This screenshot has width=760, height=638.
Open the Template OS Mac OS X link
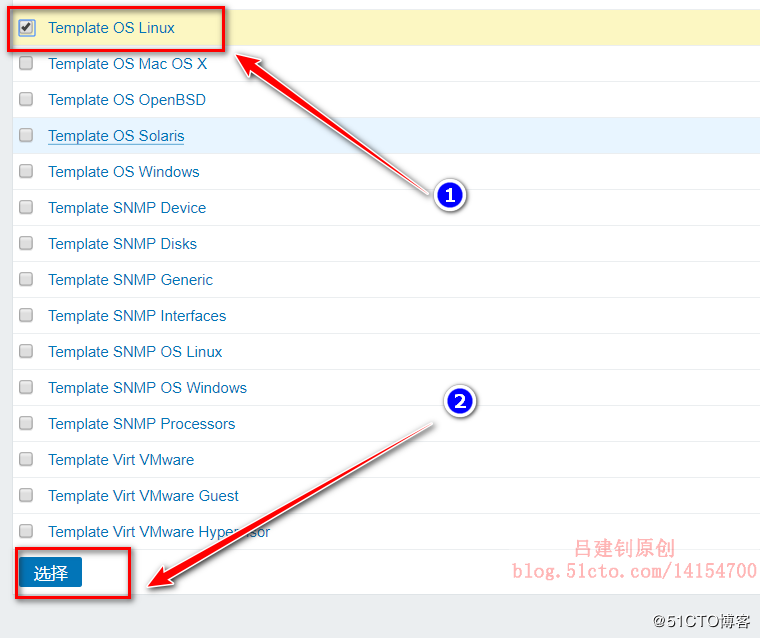coord(127,64)
